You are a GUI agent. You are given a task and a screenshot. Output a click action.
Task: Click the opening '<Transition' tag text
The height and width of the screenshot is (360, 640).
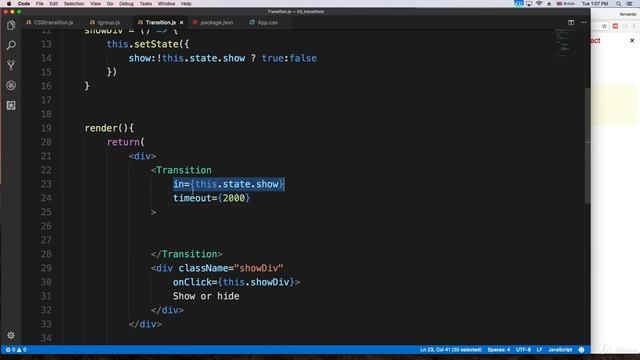coord(181,170)
